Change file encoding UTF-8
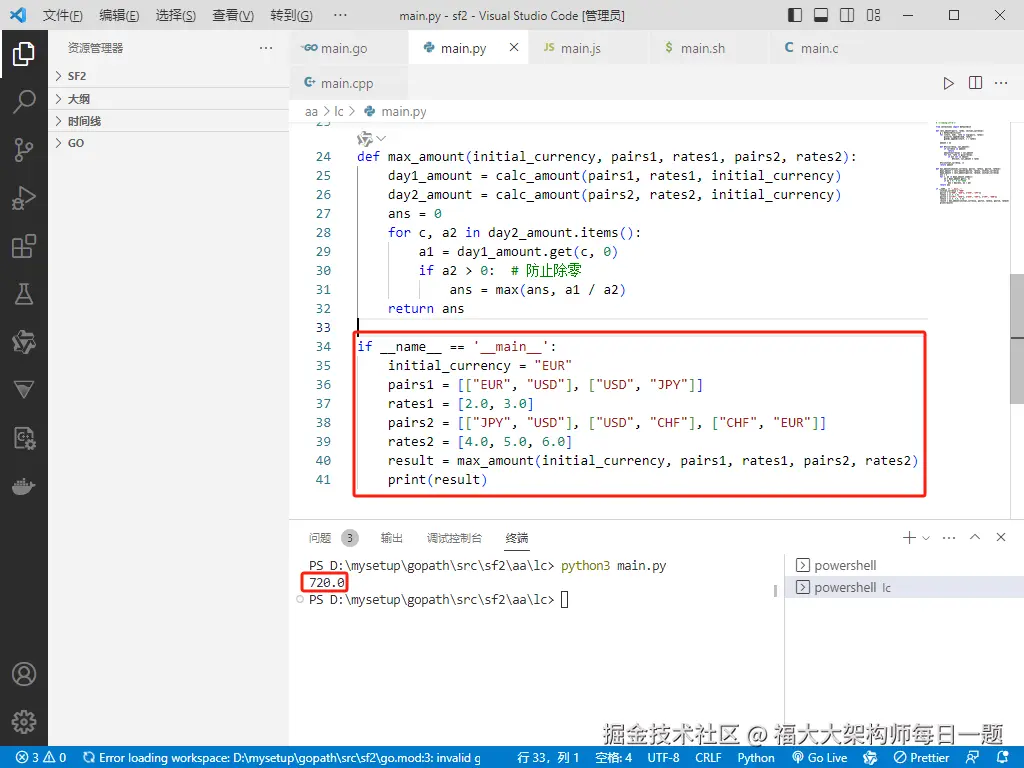The image size is (1024, 768). [x=663, y=758]
